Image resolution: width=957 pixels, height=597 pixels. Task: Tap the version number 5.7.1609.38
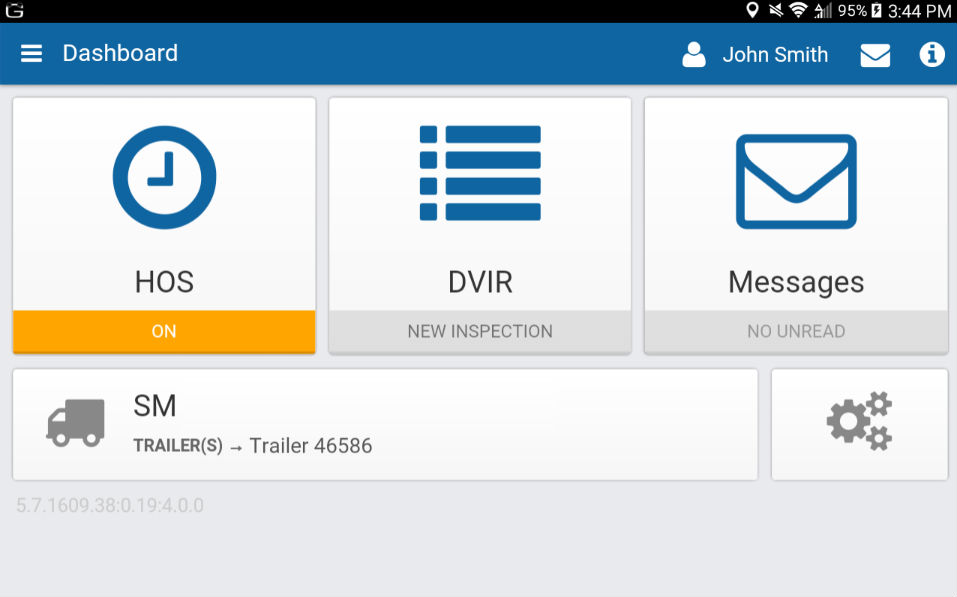point(110,505)
